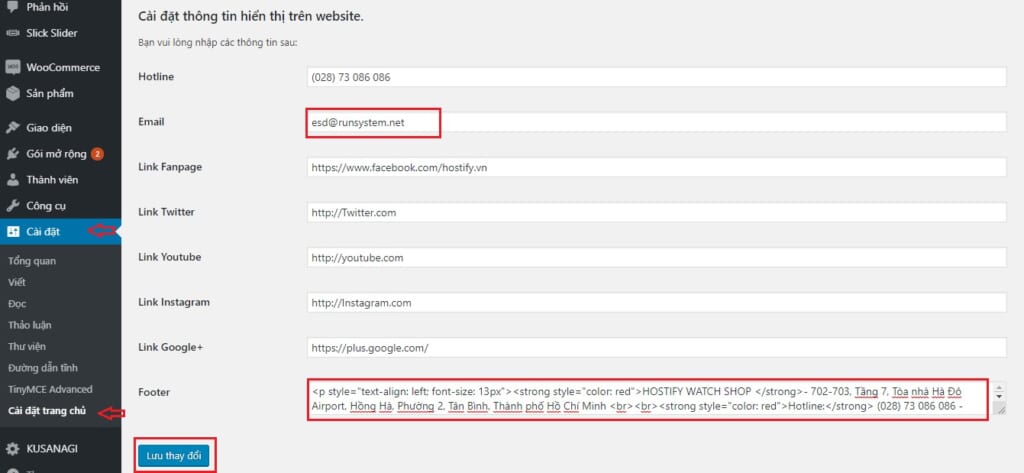The width and height of the screenshot is (1024, 473).
Task: Click the Giao diện paintbrush icon
Action: tap(12, 127)
